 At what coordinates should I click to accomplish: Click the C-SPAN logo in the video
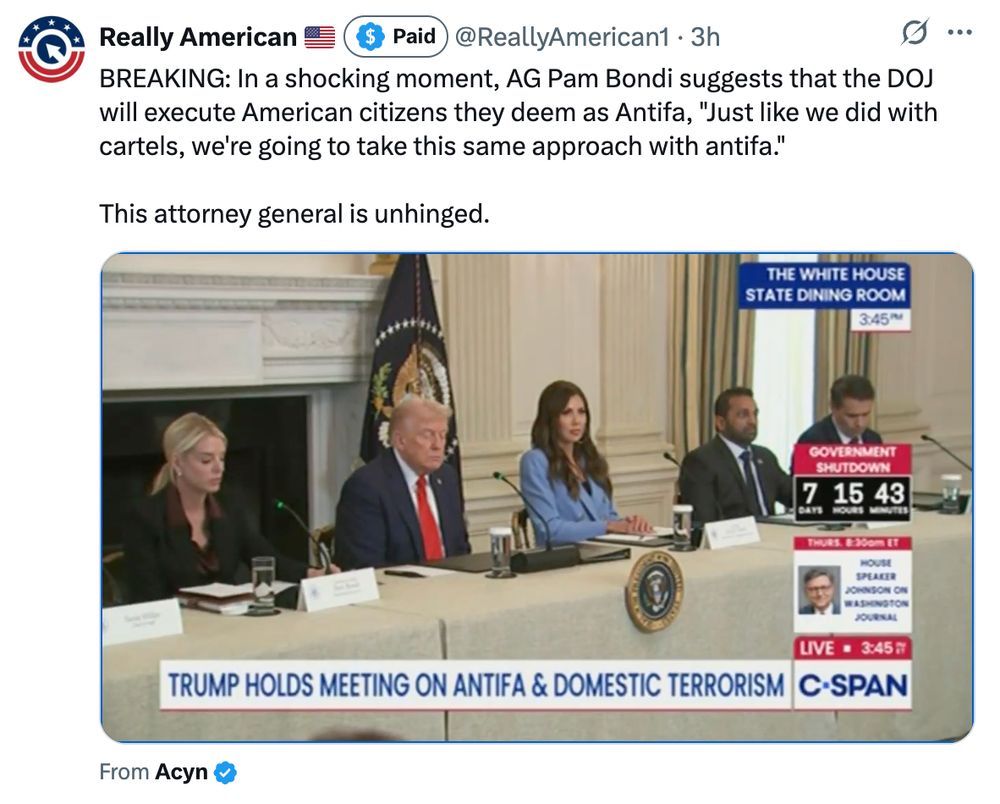coord(852,686)
